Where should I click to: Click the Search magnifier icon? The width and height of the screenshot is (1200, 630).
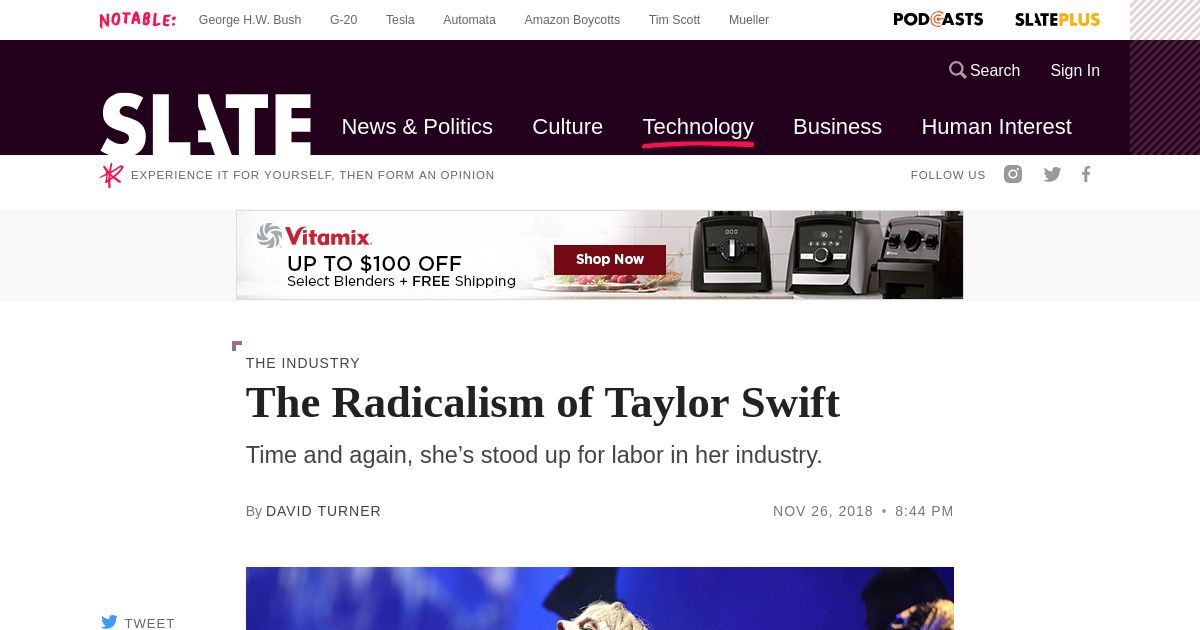pyautogui.click(x=957, y=70)
